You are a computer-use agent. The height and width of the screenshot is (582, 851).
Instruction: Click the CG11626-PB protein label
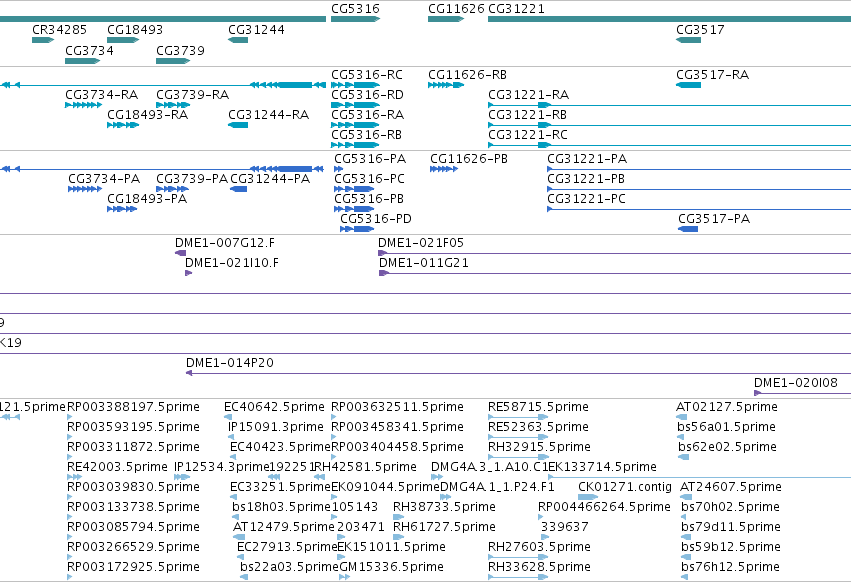(x=469, y=159)
